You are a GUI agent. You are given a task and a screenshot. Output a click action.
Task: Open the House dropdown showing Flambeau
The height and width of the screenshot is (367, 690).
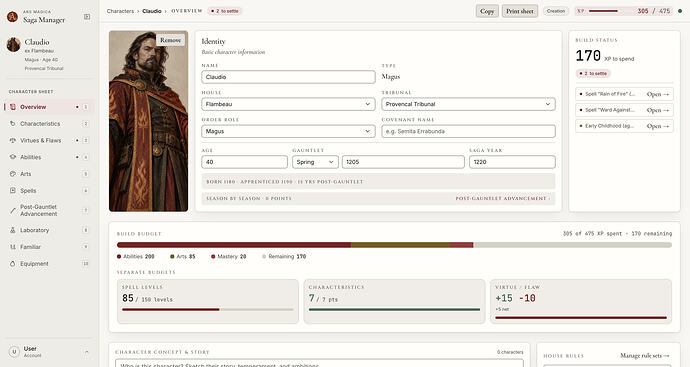(288, 104)
